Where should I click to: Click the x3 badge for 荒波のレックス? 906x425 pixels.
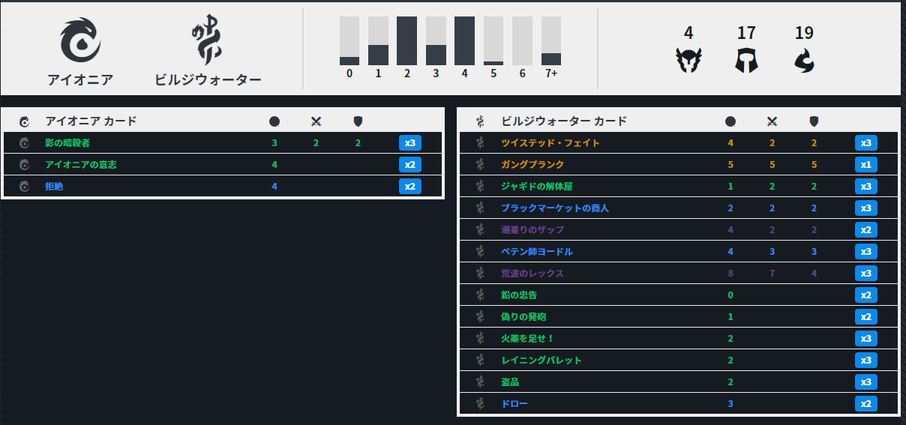tap(866, 274)
